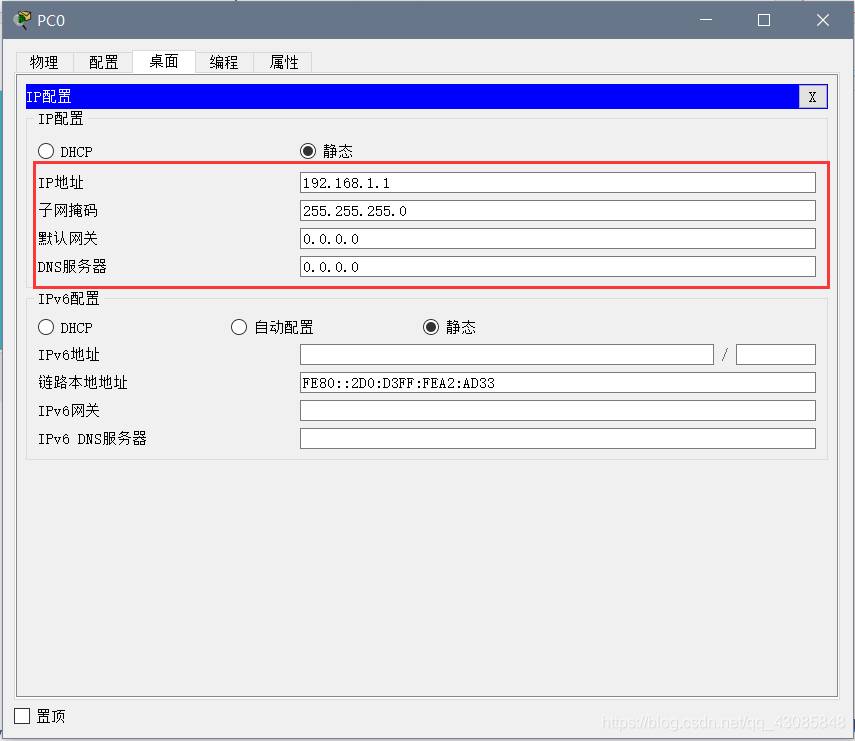The width and height of the screenshot is (855, 741).
Task: Click the IP地址 field showing 192.168.1.1
Action: tap(558, 183)
